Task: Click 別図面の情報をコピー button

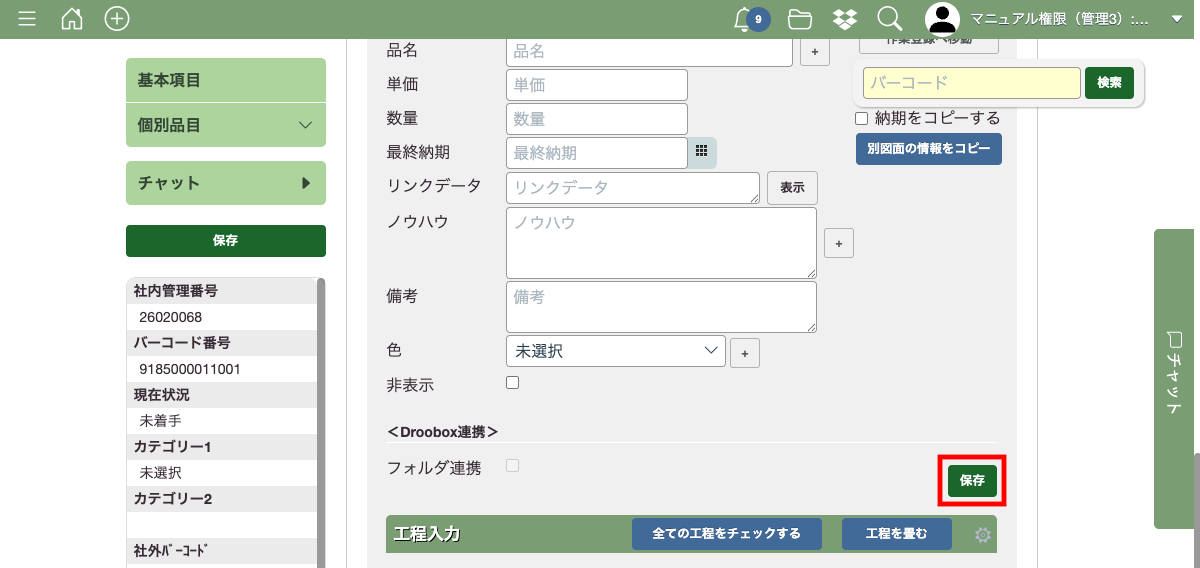Action: click(x=928, y=149)
